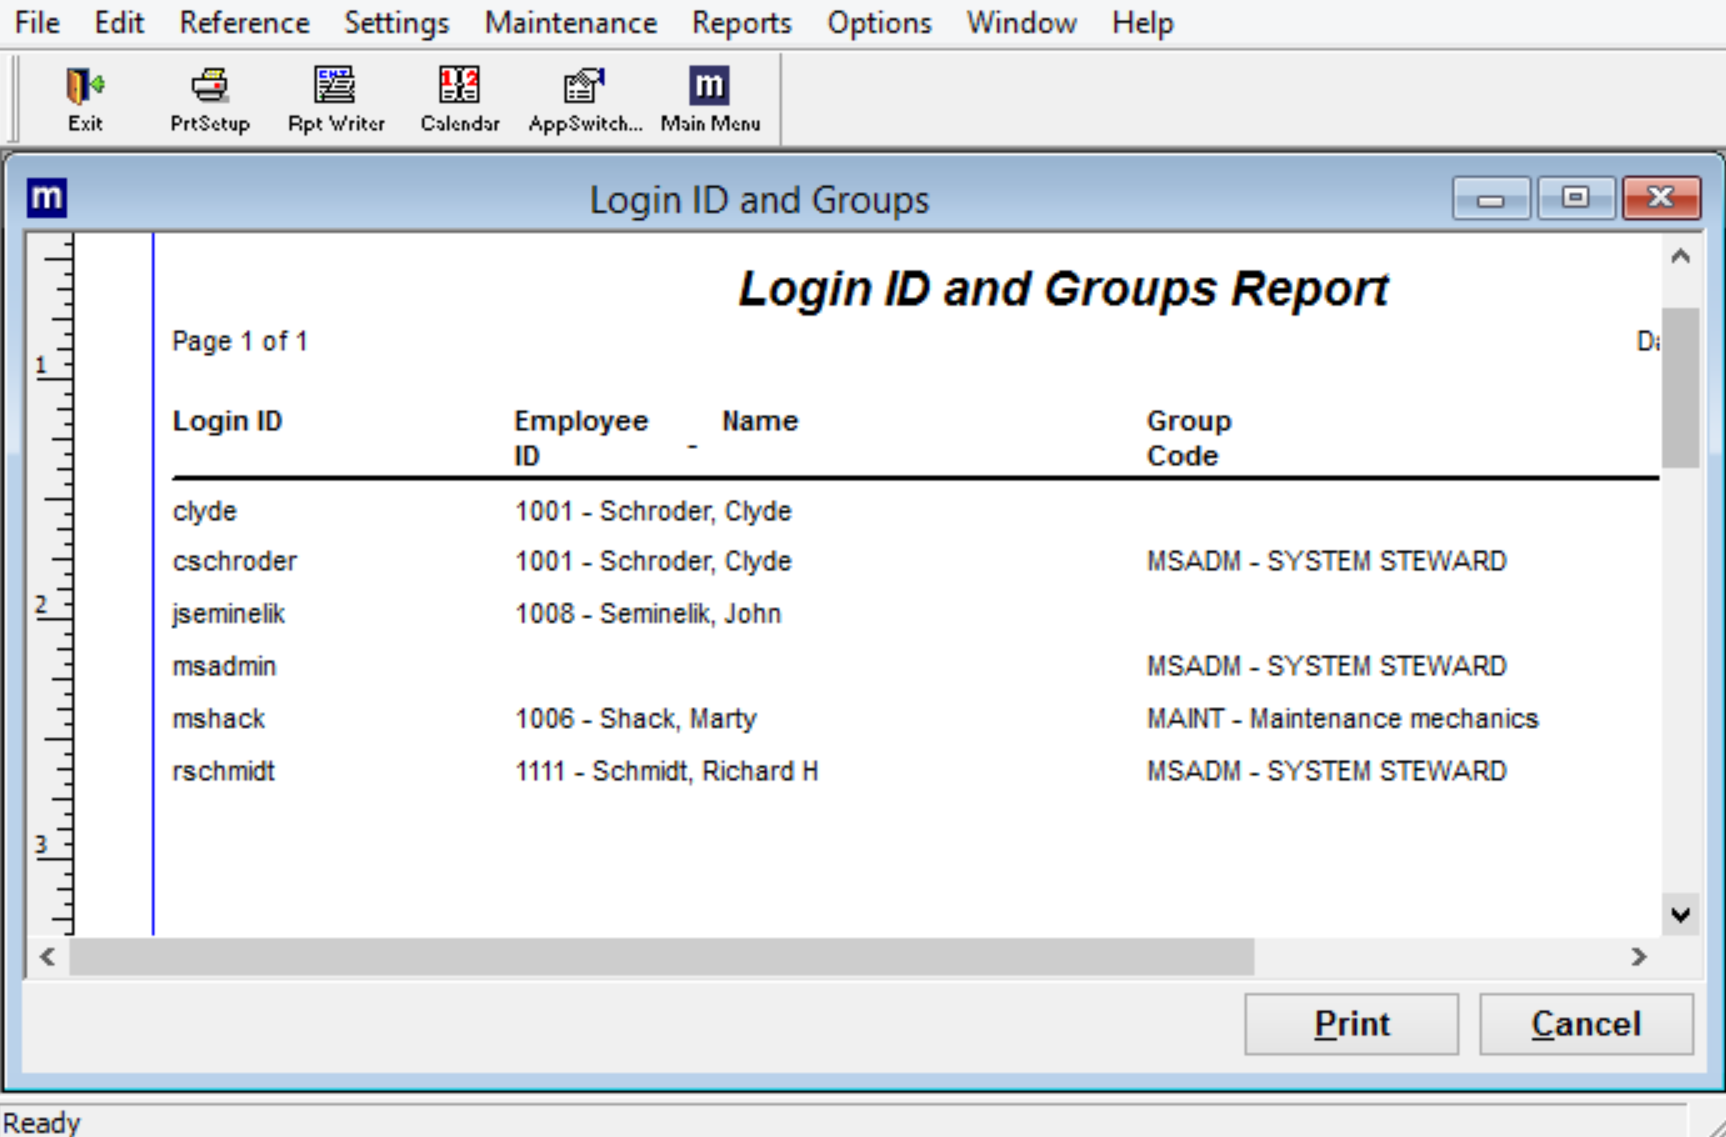
Task: Click the horizontal scrollbar left arrow
Action: click(47, 957)
